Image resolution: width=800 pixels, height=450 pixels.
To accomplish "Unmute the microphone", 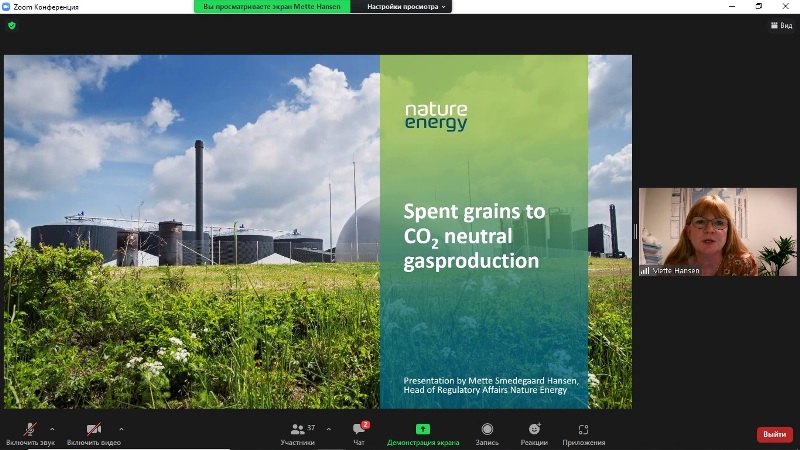I will point(30,429).
